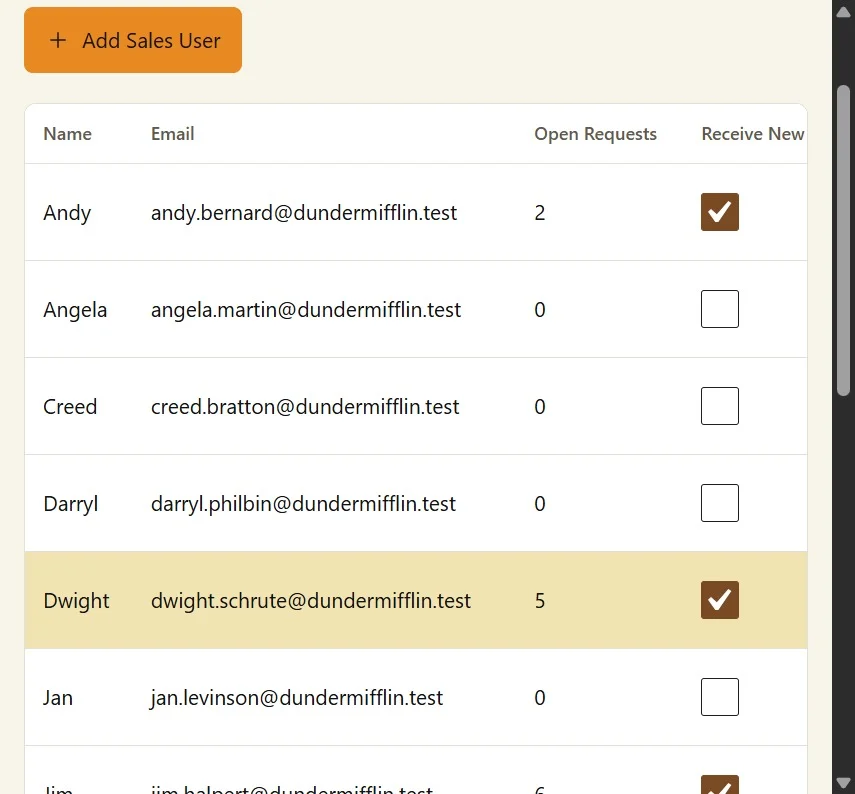Viewport: 855px width, 794px height.
Task: Click the vertical scrollbar thumb
Action: click(844, 240)
